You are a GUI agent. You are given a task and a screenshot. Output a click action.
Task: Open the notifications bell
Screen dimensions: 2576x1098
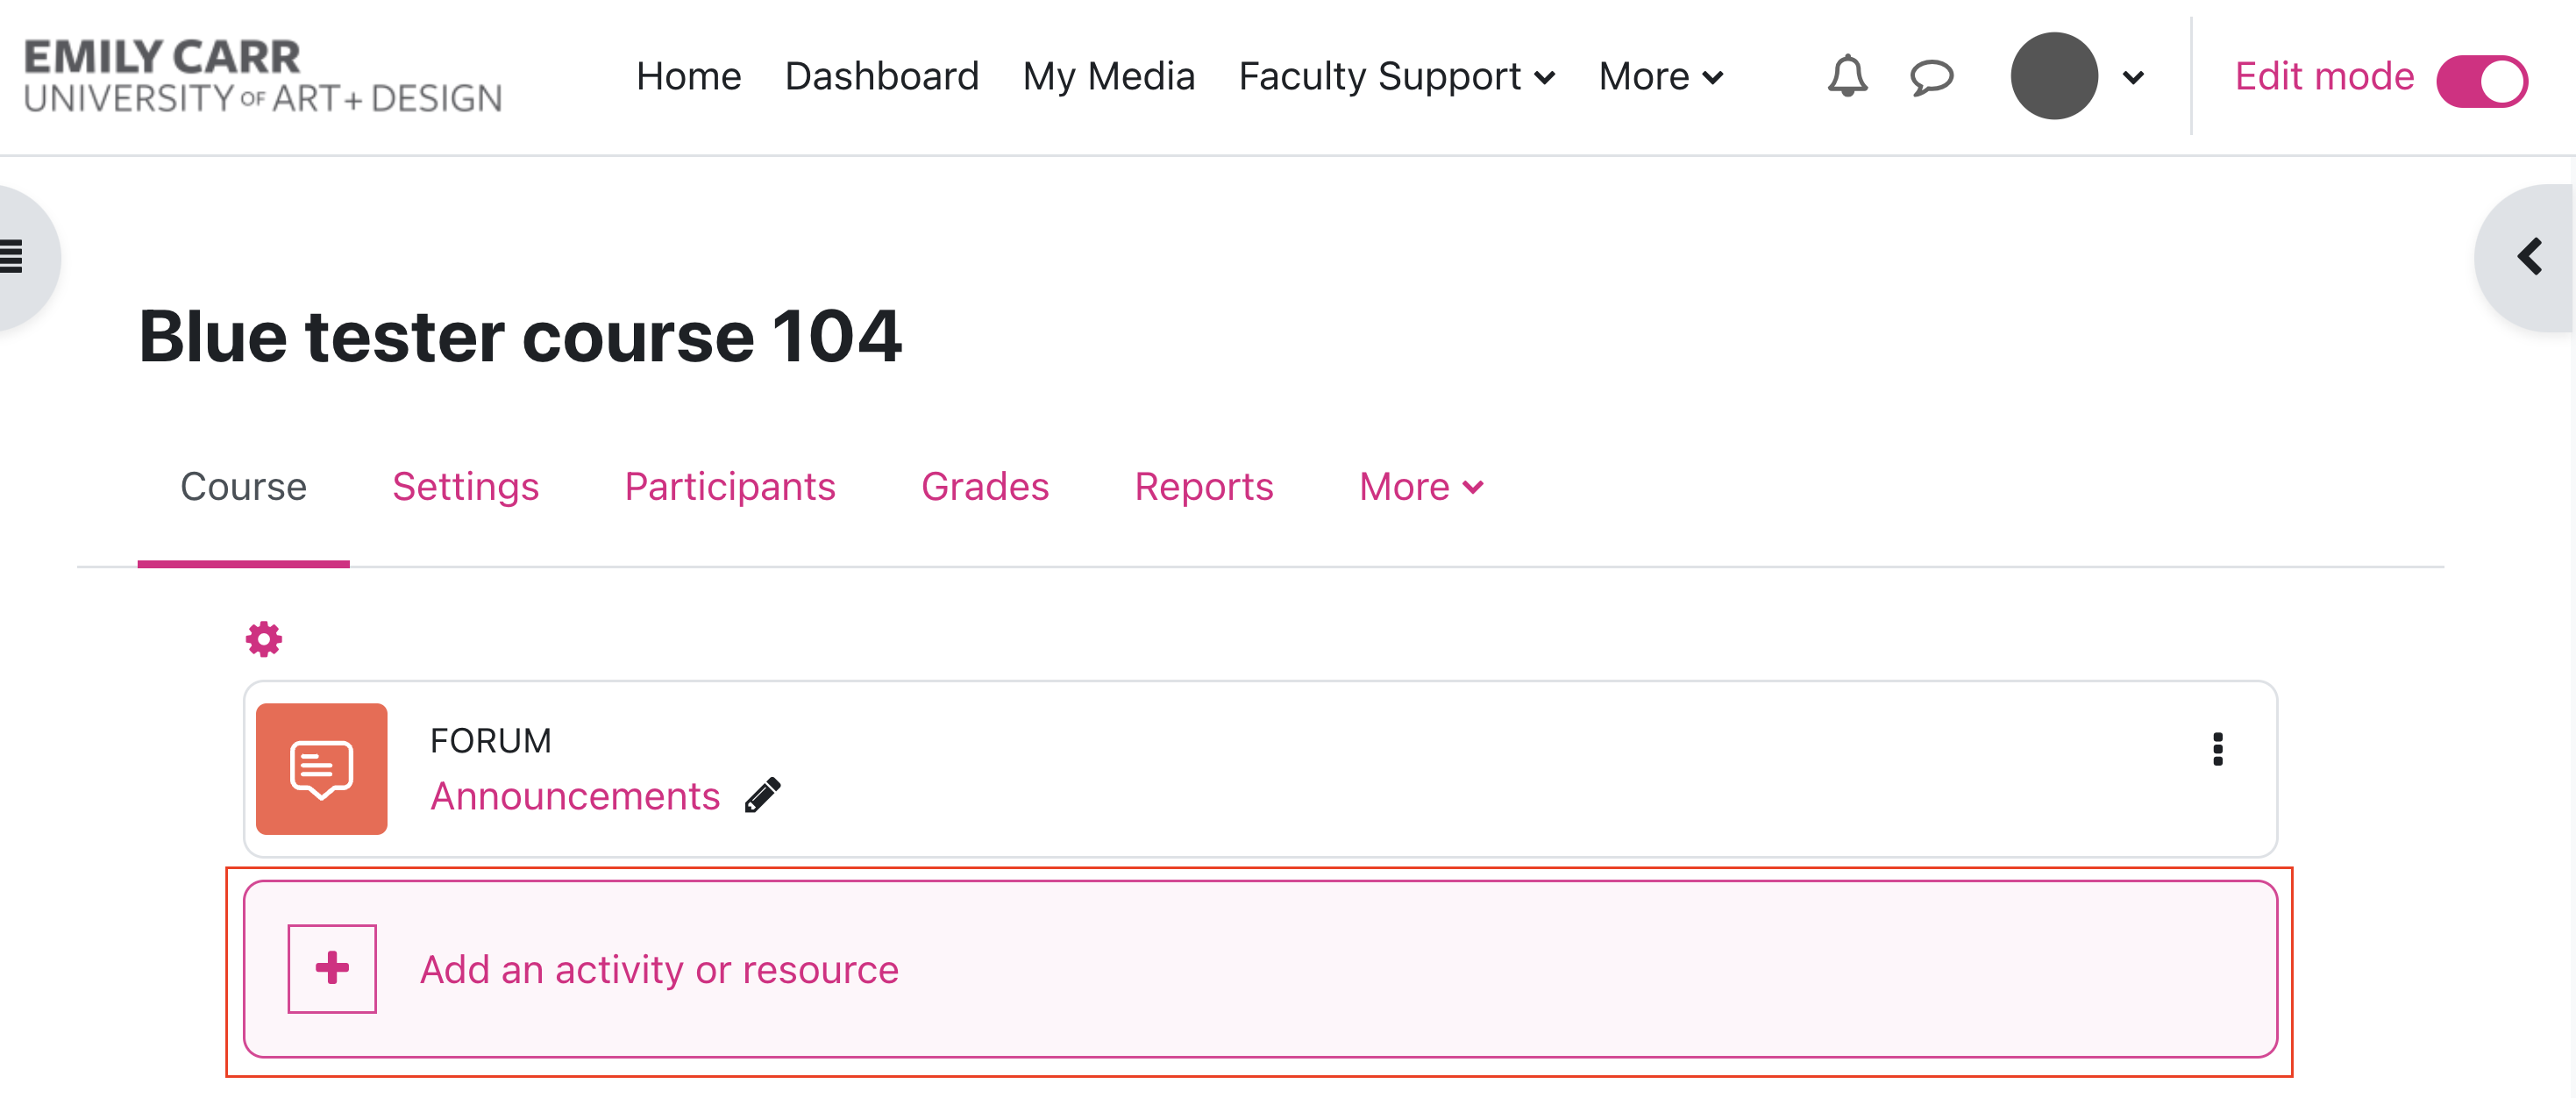tap(1847, 76)
